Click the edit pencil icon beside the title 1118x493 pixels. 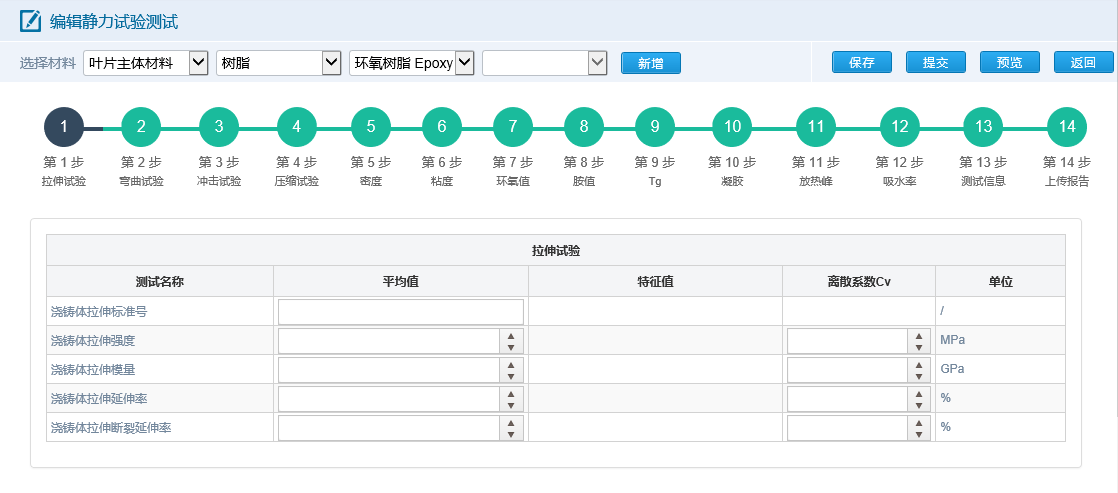pos(31,21)
